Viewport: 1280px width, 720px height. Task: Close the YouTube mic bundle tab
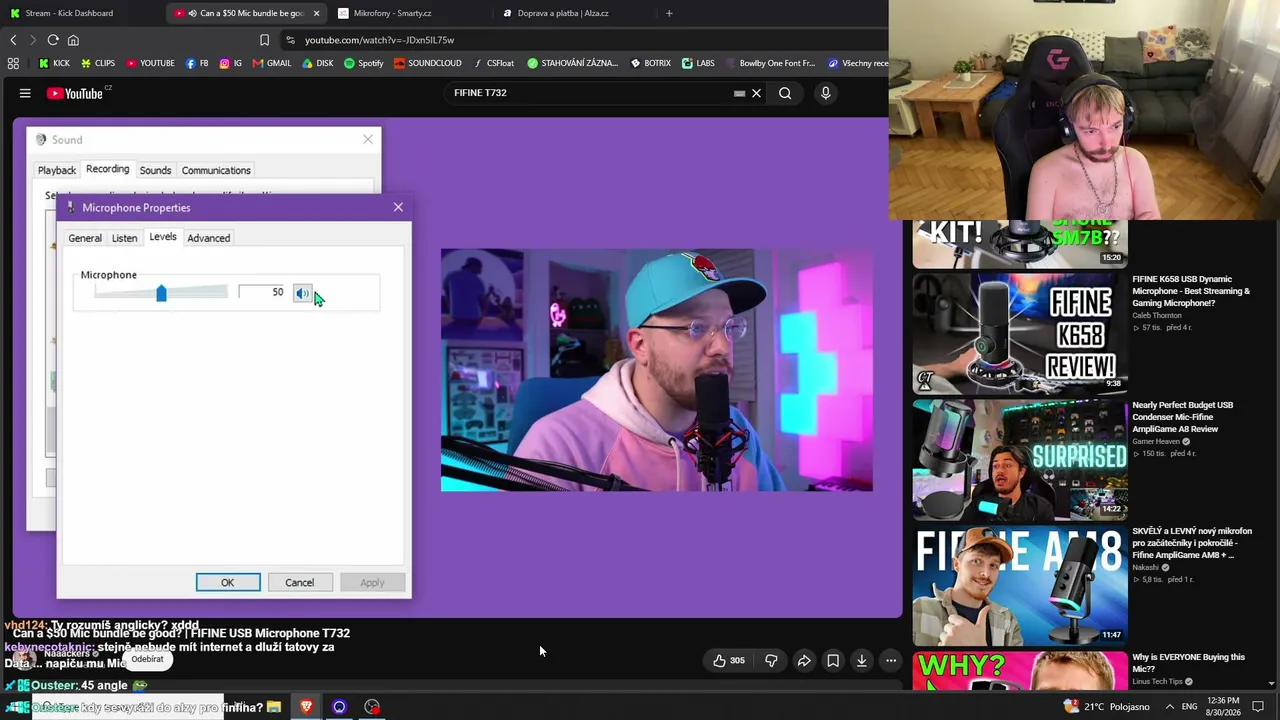click(316, 13)
